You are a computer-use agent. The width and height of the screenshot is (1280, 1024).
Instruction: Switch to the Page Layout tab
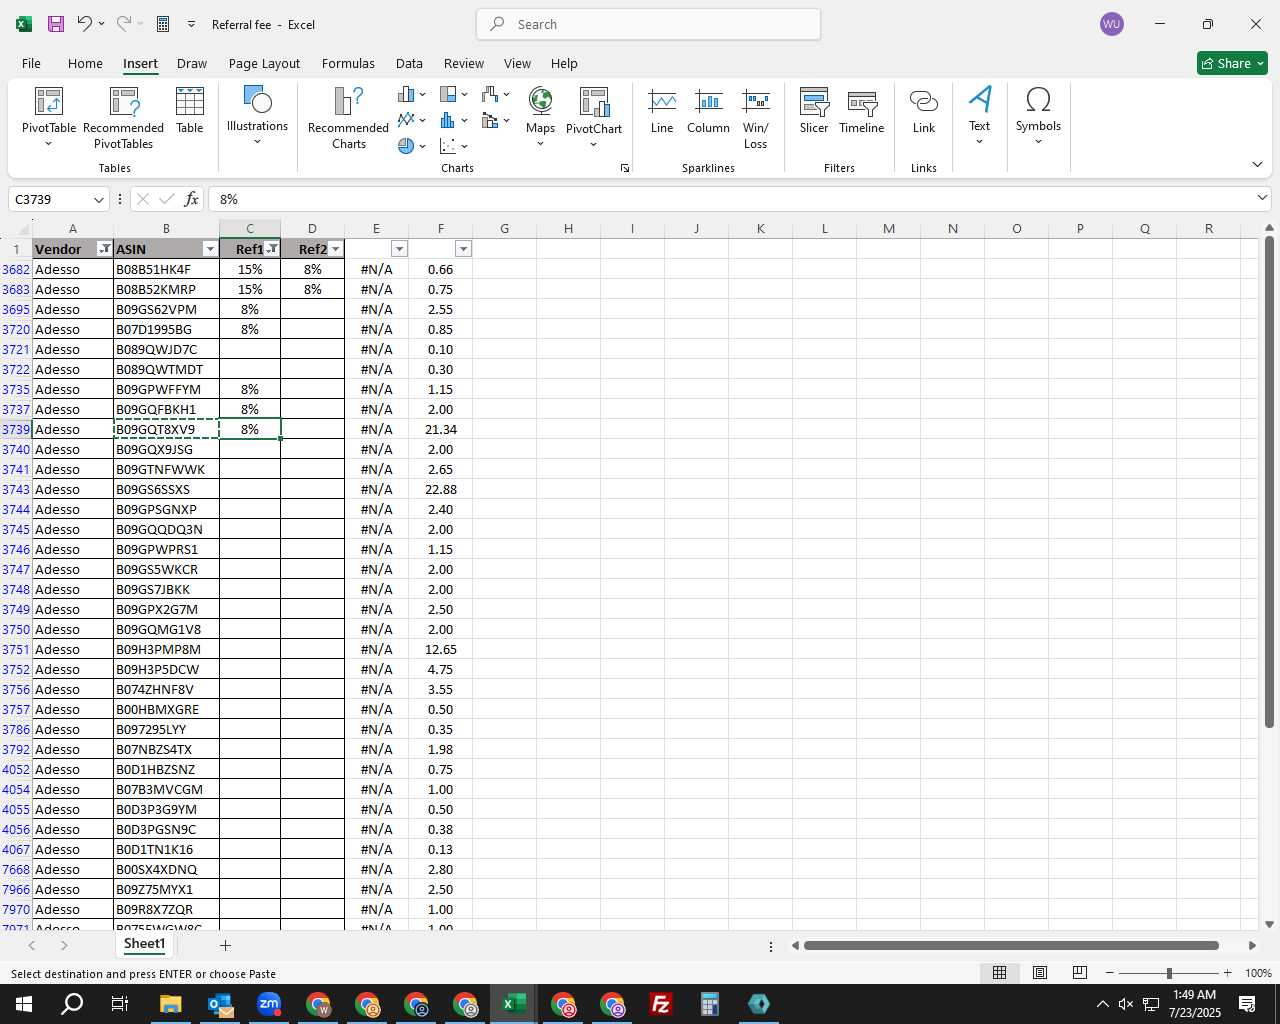[264, 63]
